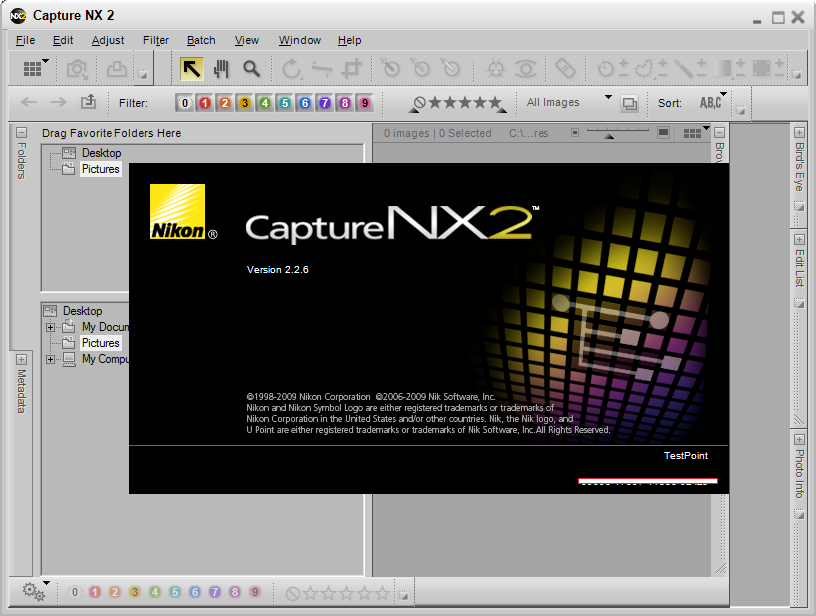Select the Fill/Remove tool

(761, 68)
